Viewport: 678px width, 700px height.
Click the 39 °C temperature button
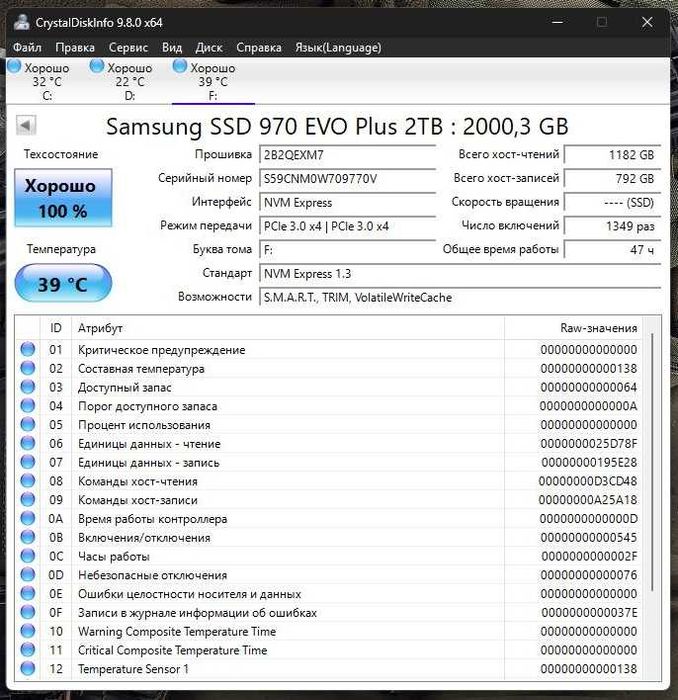click(x=63, y=284)
